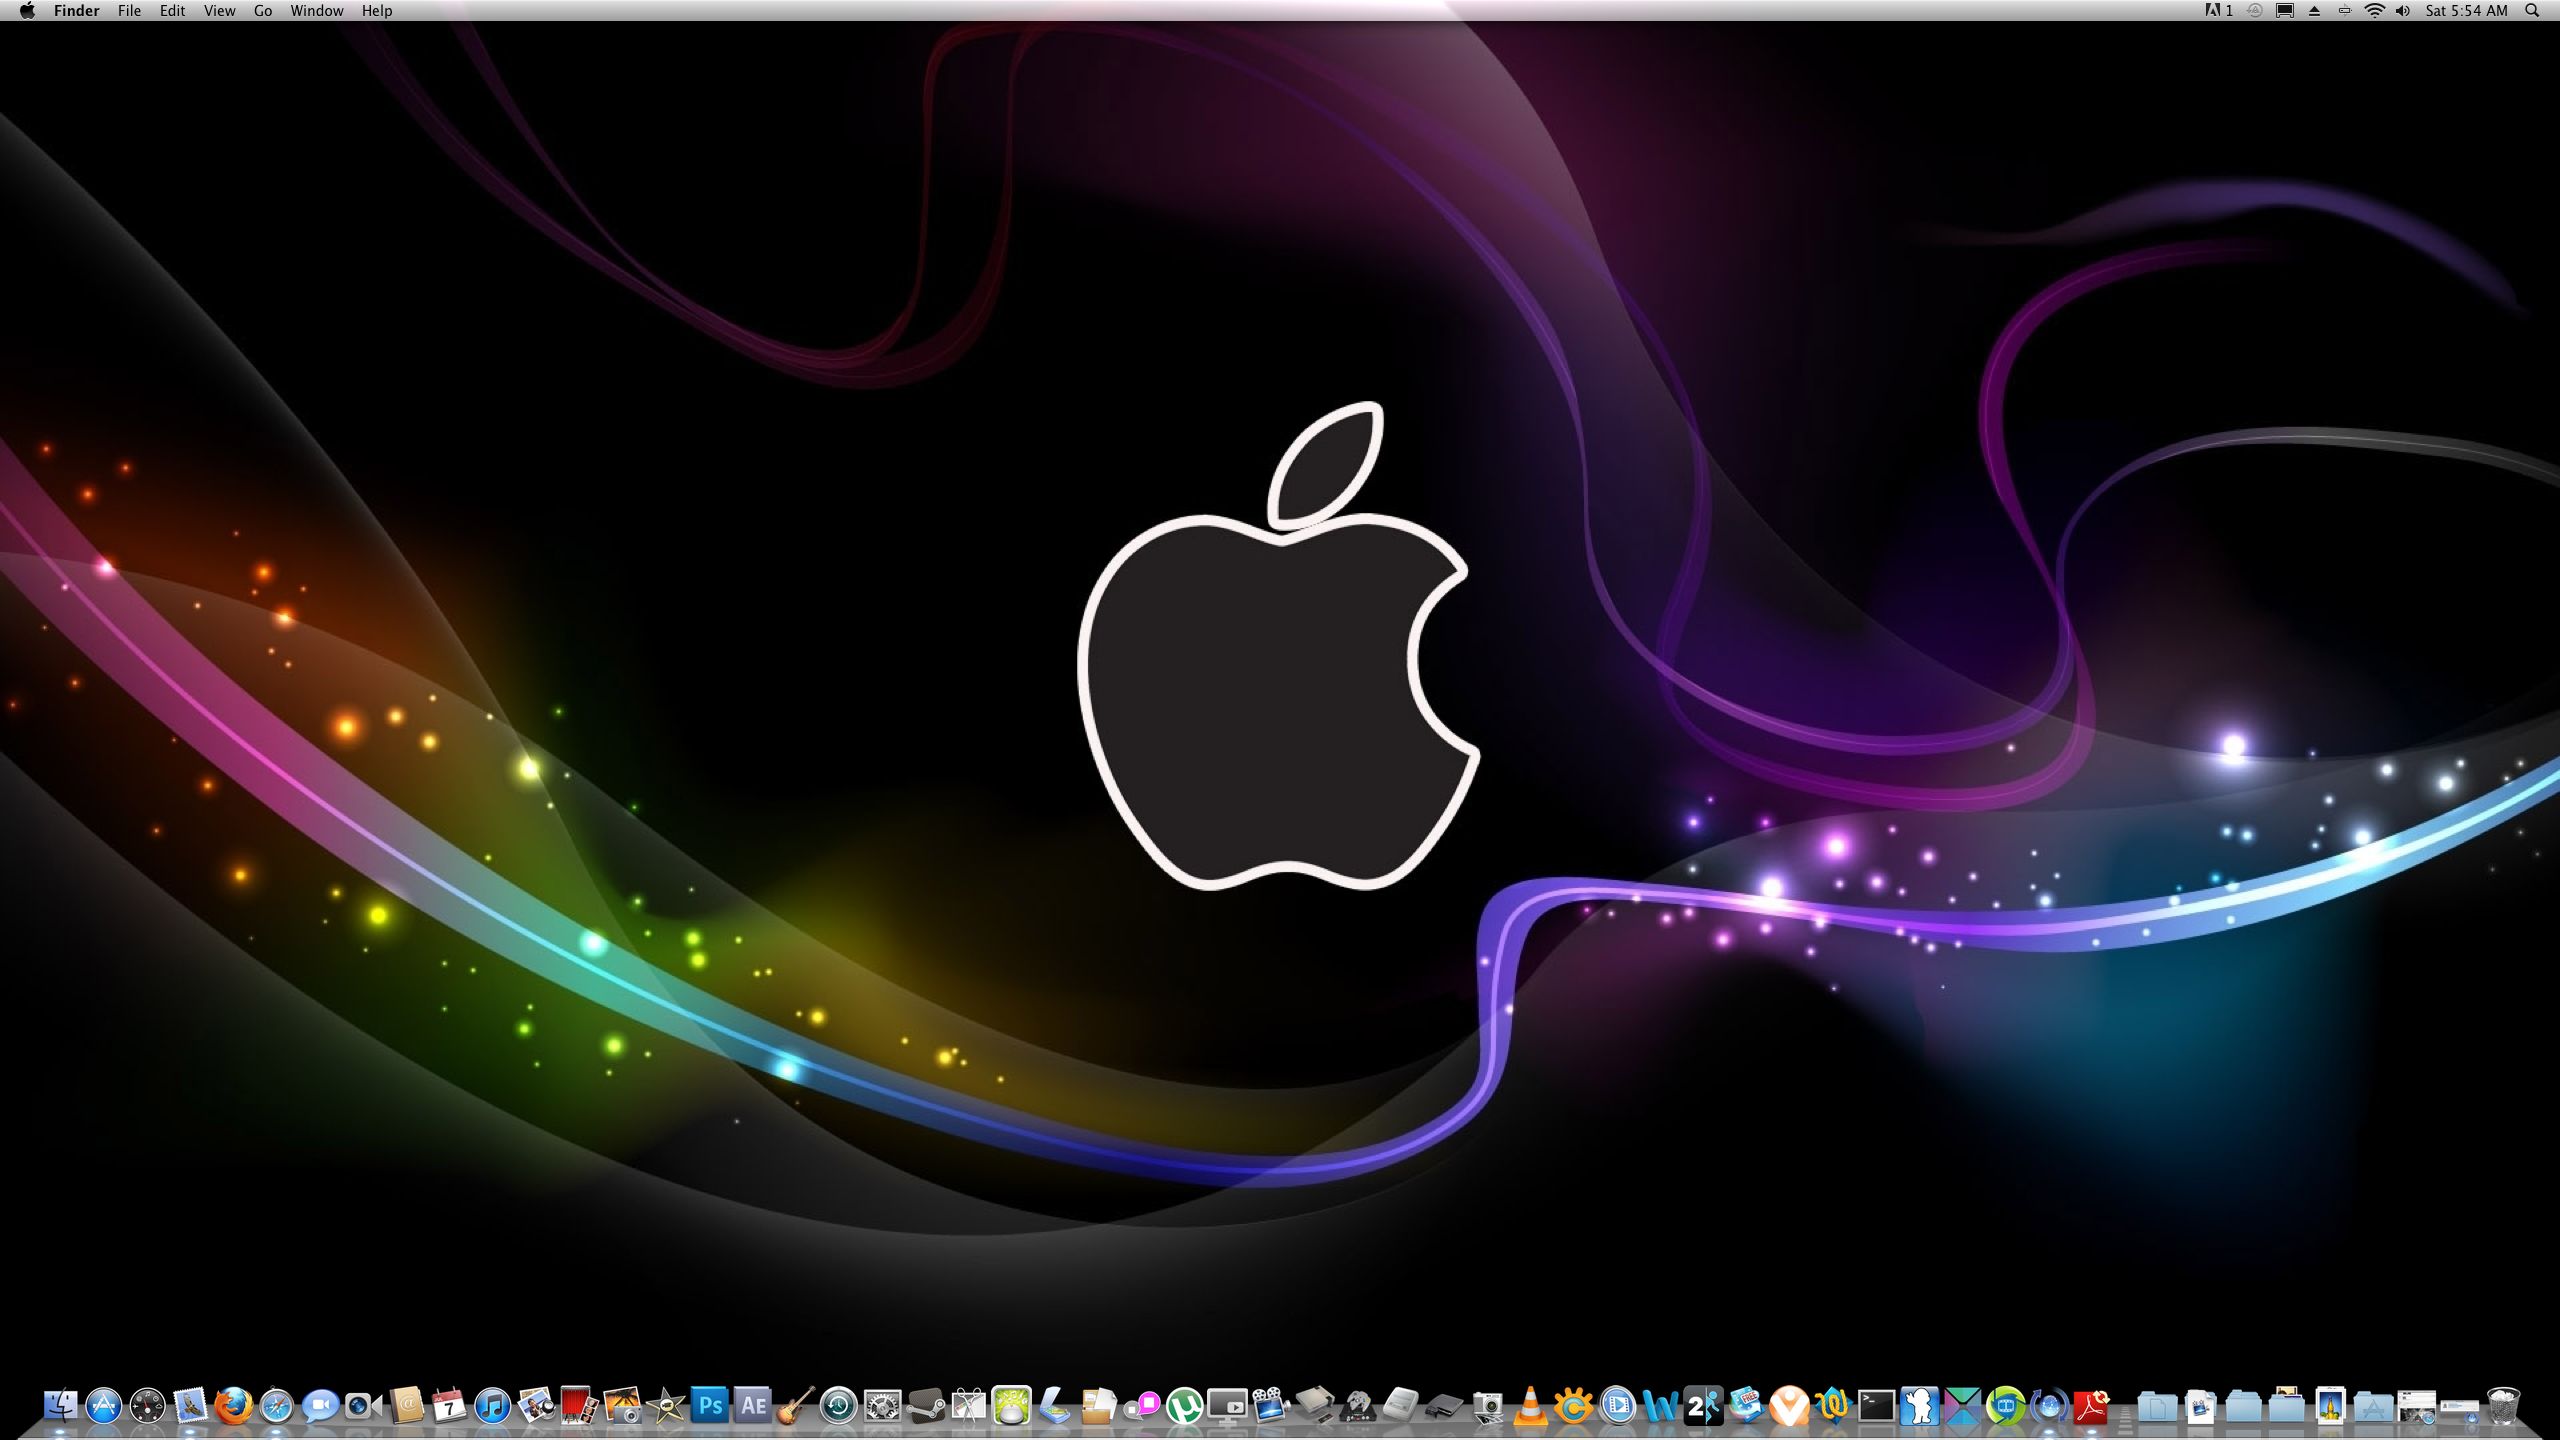This screenshot has height=1440, width=2560.
Task: Launch Photoshop (Ps) from the dock
Action: click(710, 1406)
